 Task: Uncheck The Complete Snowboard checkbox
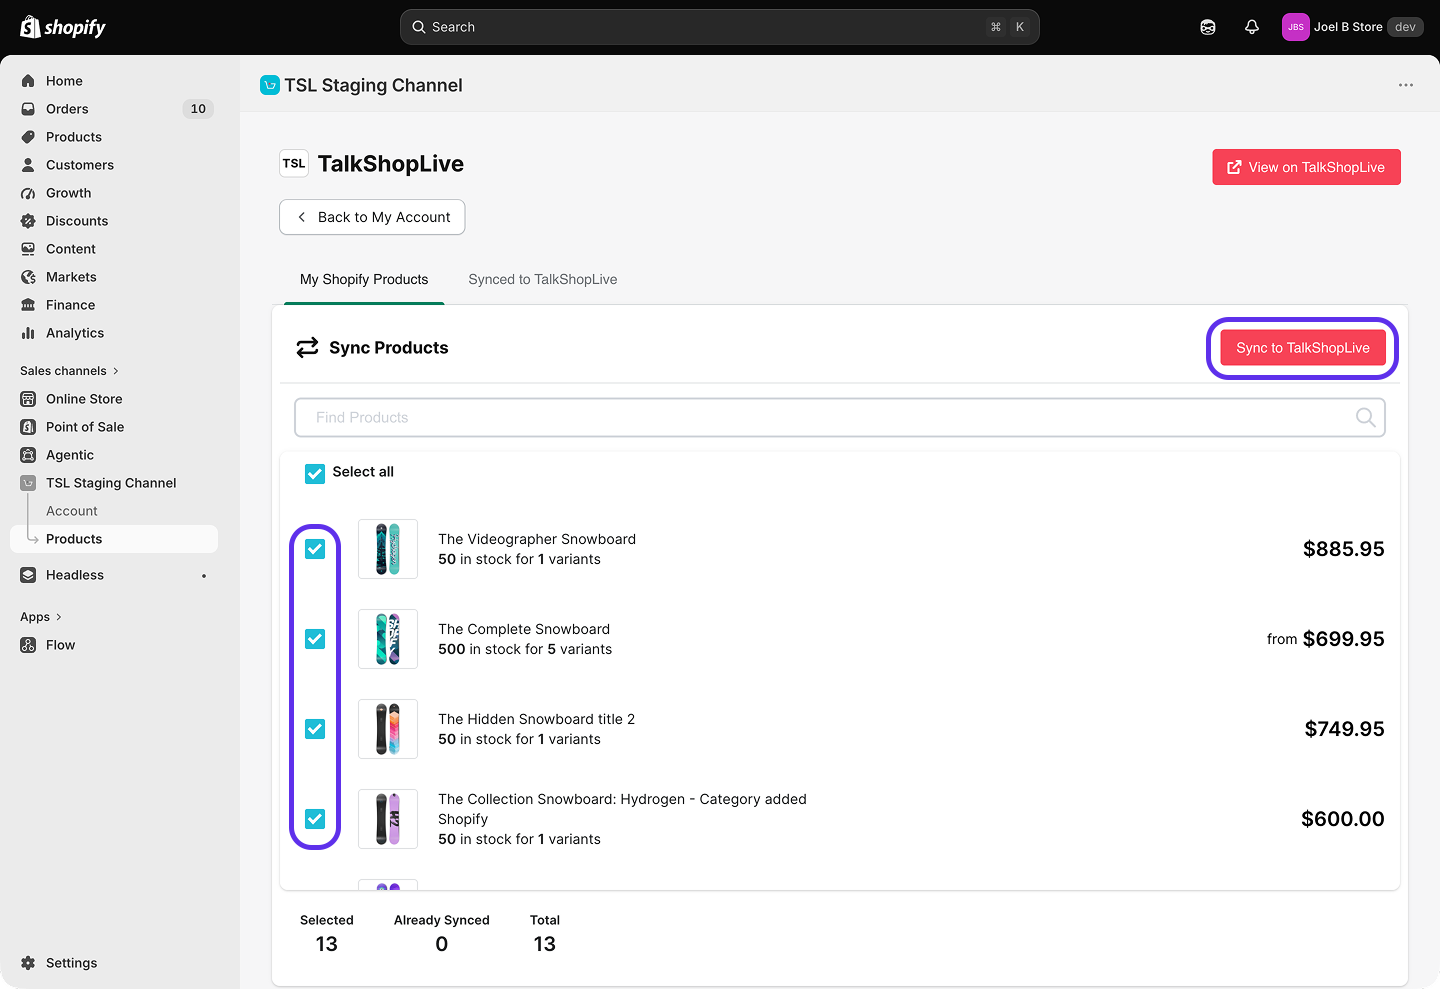(315, 639)
